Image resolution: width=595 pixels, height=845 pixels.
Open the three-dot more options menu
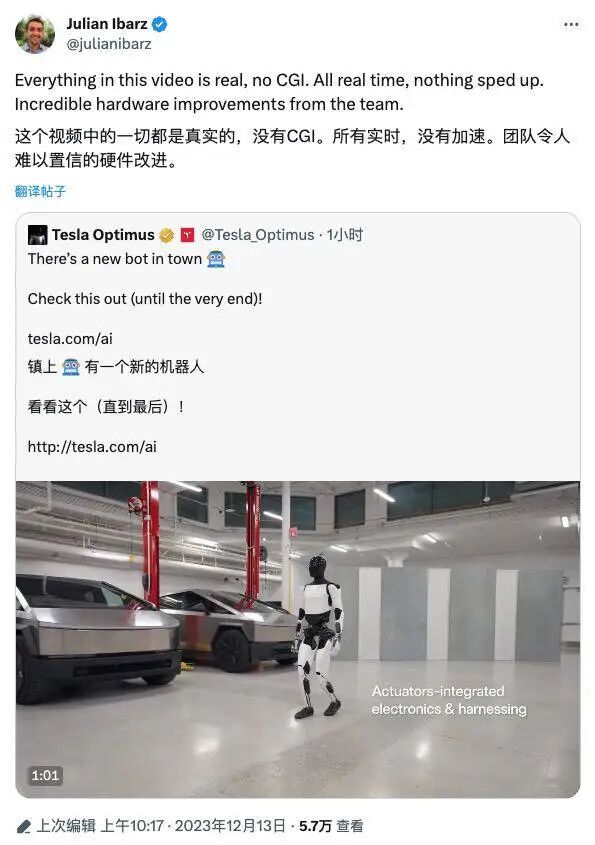tap(571, 24)
